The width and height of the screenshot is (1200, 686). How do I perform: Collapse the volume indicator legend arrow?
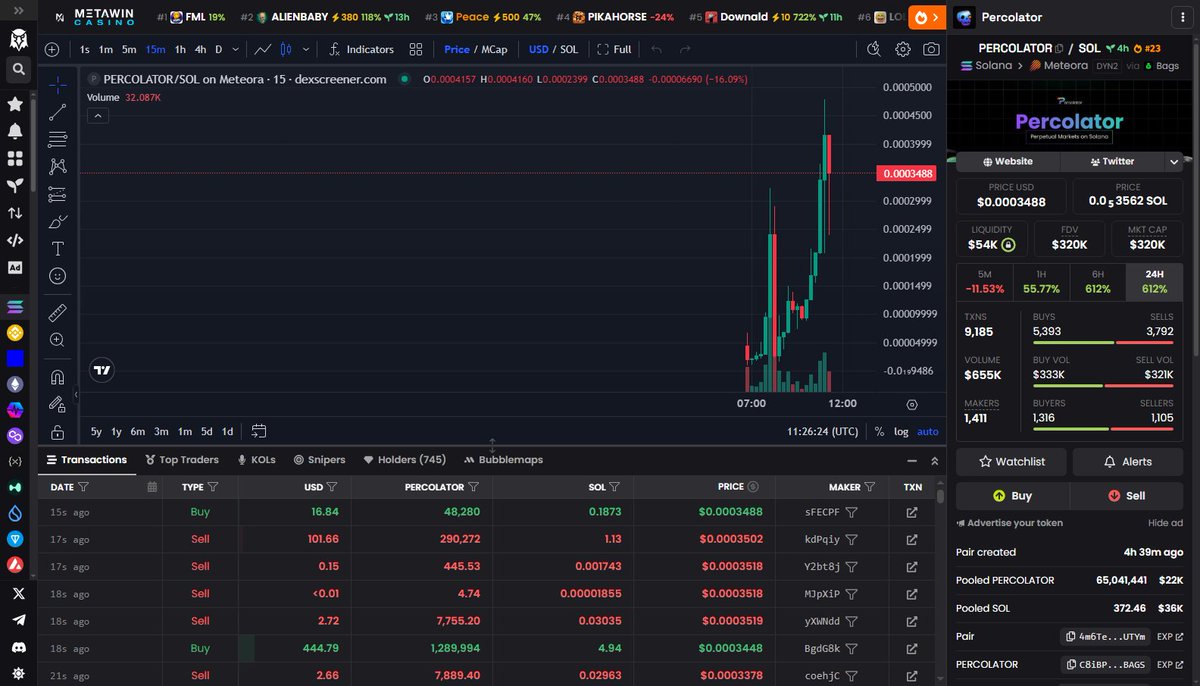tap(98, 115)
